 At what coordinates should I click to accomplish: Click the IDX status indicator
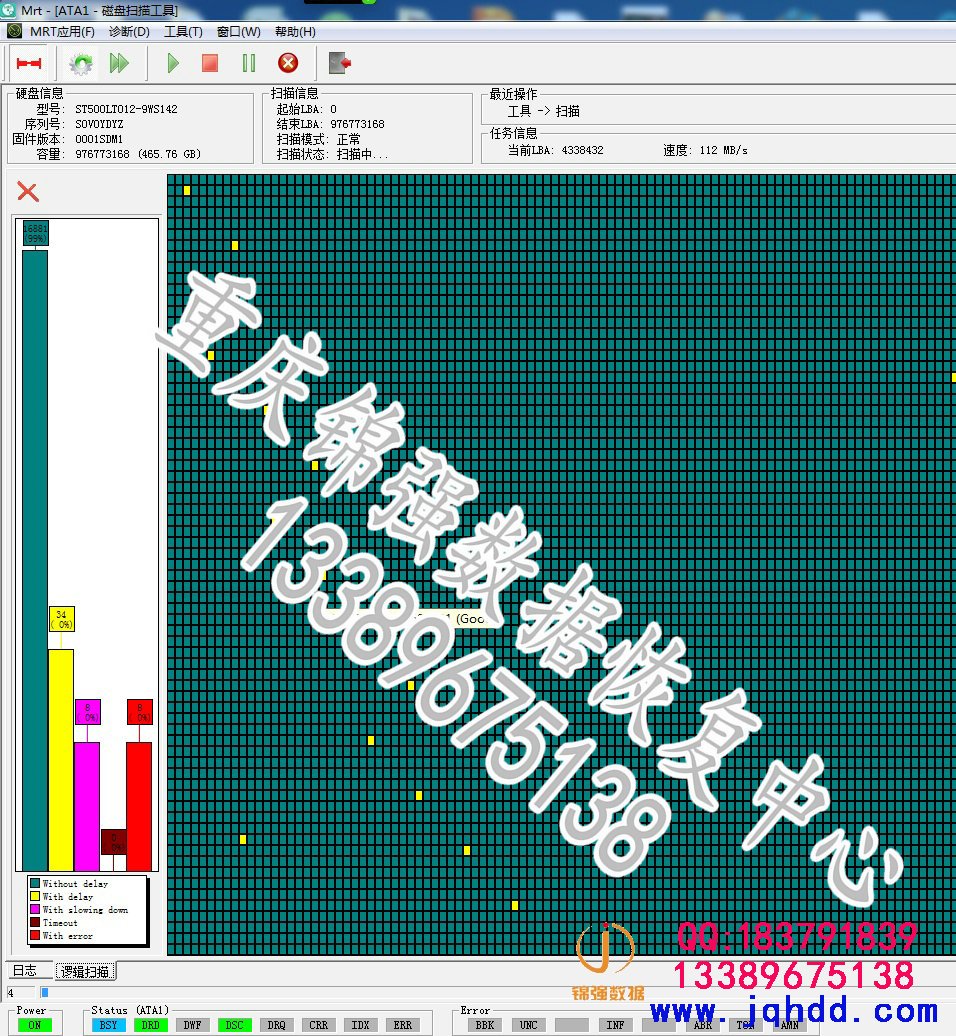(x=360, y=1025)
